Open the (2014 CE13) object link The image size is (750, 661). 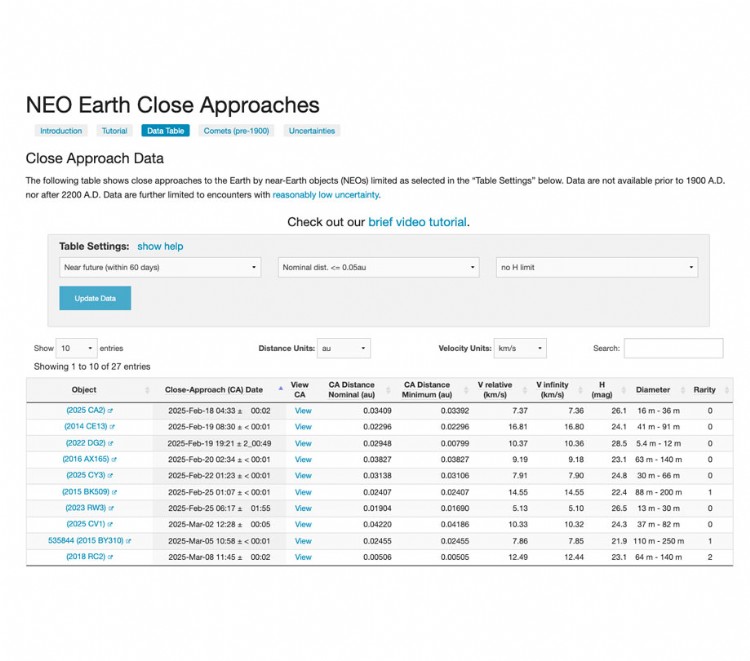86,426
